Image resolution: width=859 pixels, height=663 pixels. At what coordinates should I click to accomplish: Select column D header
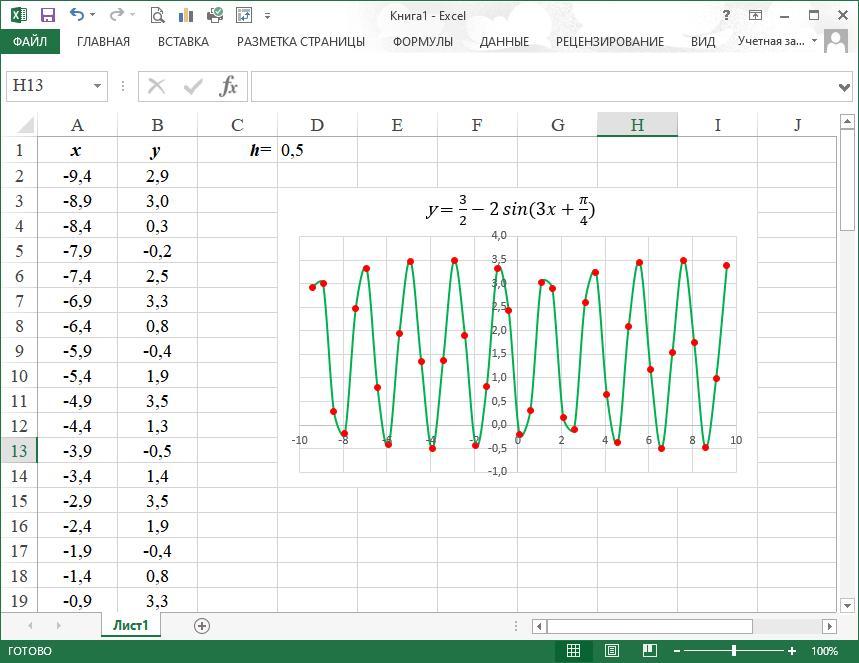coord(317,125)
